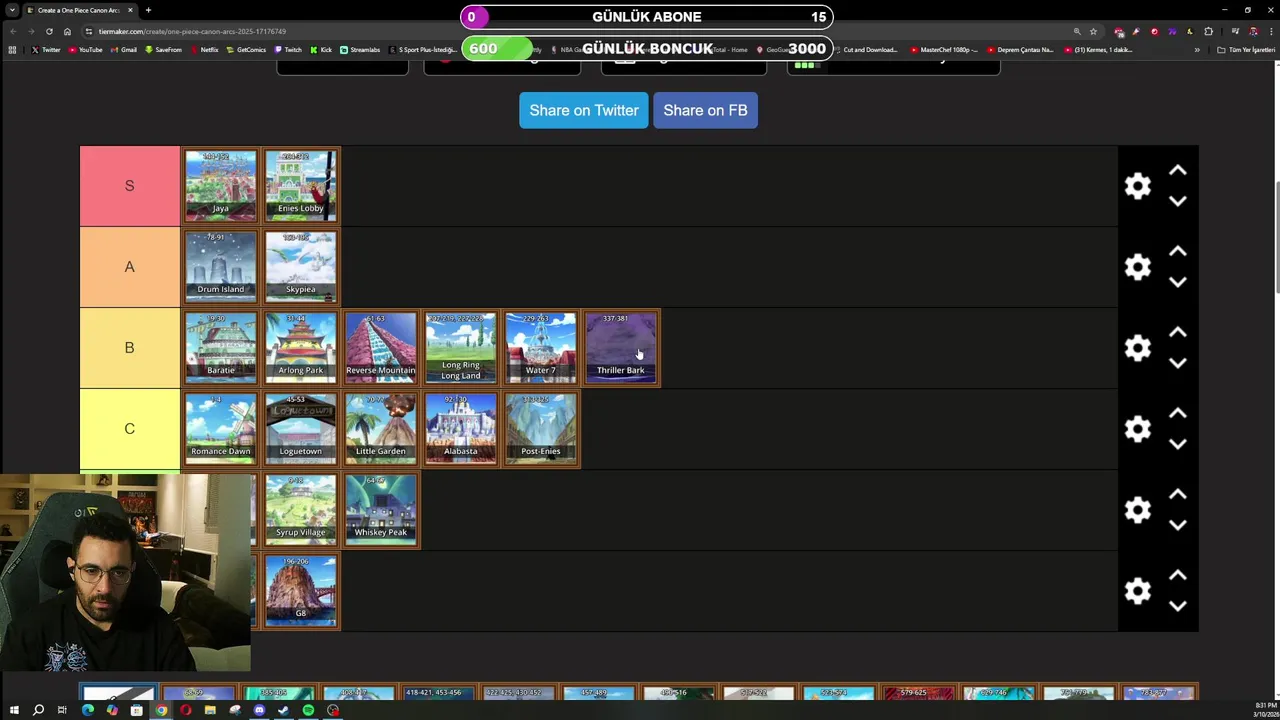Open settings gear for the Syrup Village row

(x=1138, y=510)
